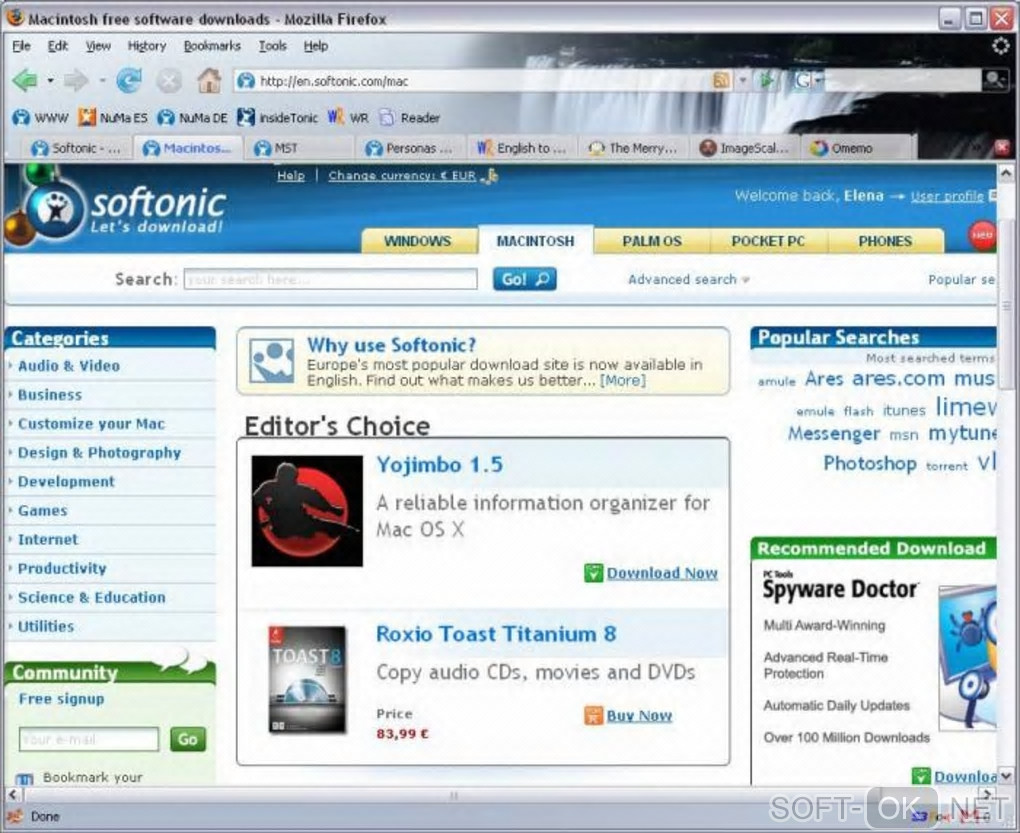Select the PALM OS platform tab
Image resolution: width=1020 pixels, height=833 pixels.
(652, 241)
